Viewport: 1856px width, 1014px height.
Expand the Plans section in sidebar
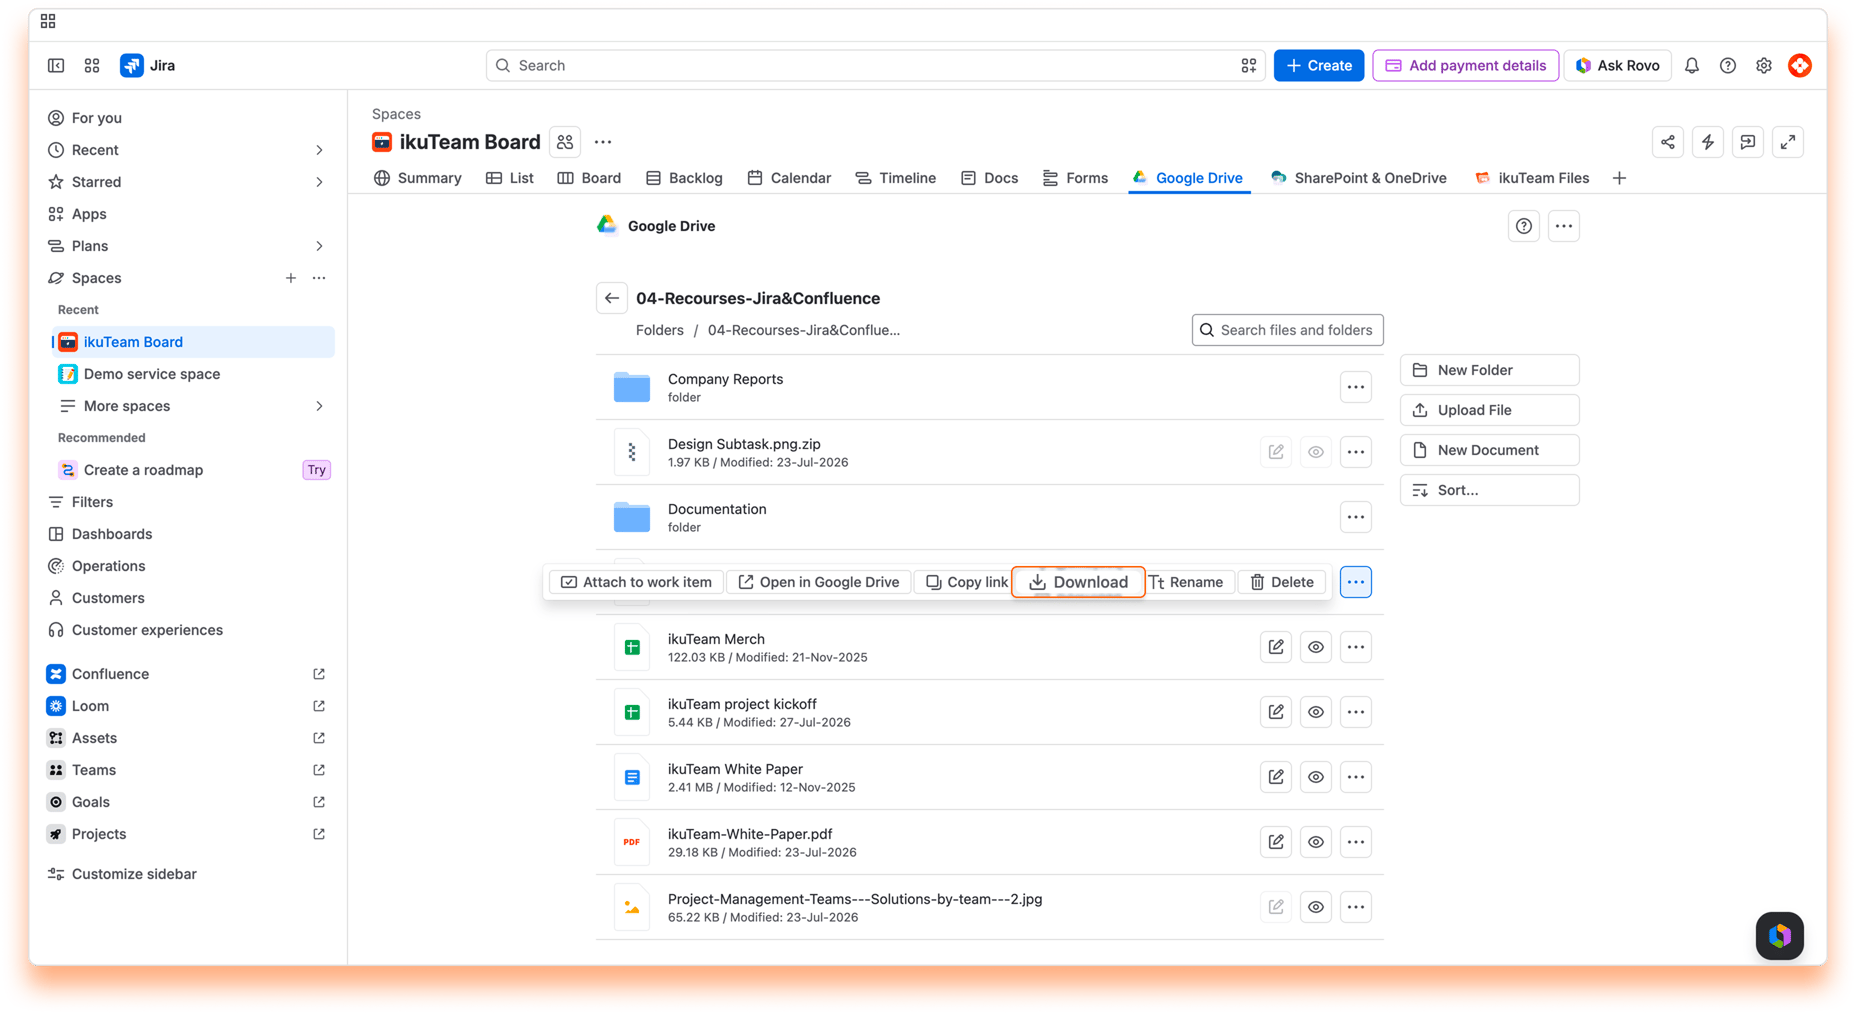tap(319, 246)
